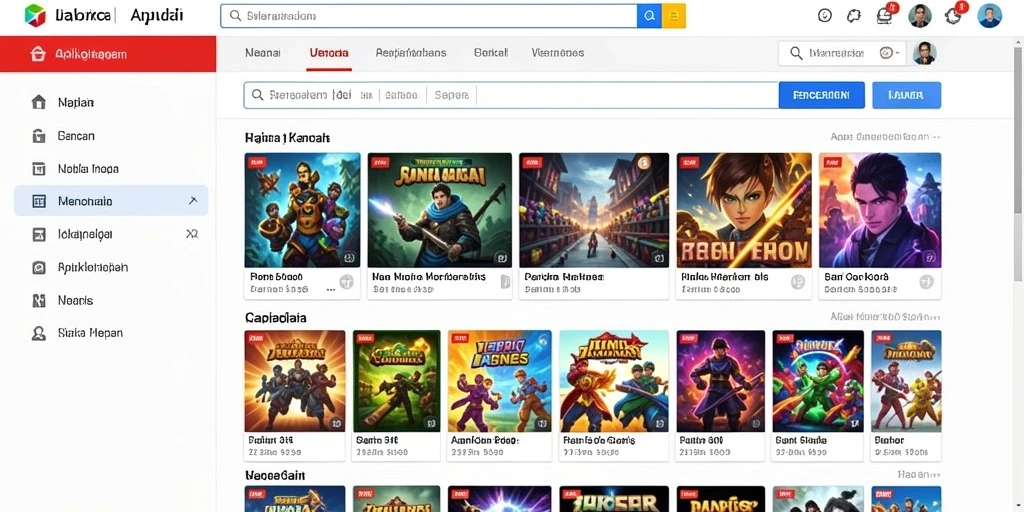1024x512 pixels.
Task: Open the dropdown arrow in the tab-bar search box
Action: 899,54
